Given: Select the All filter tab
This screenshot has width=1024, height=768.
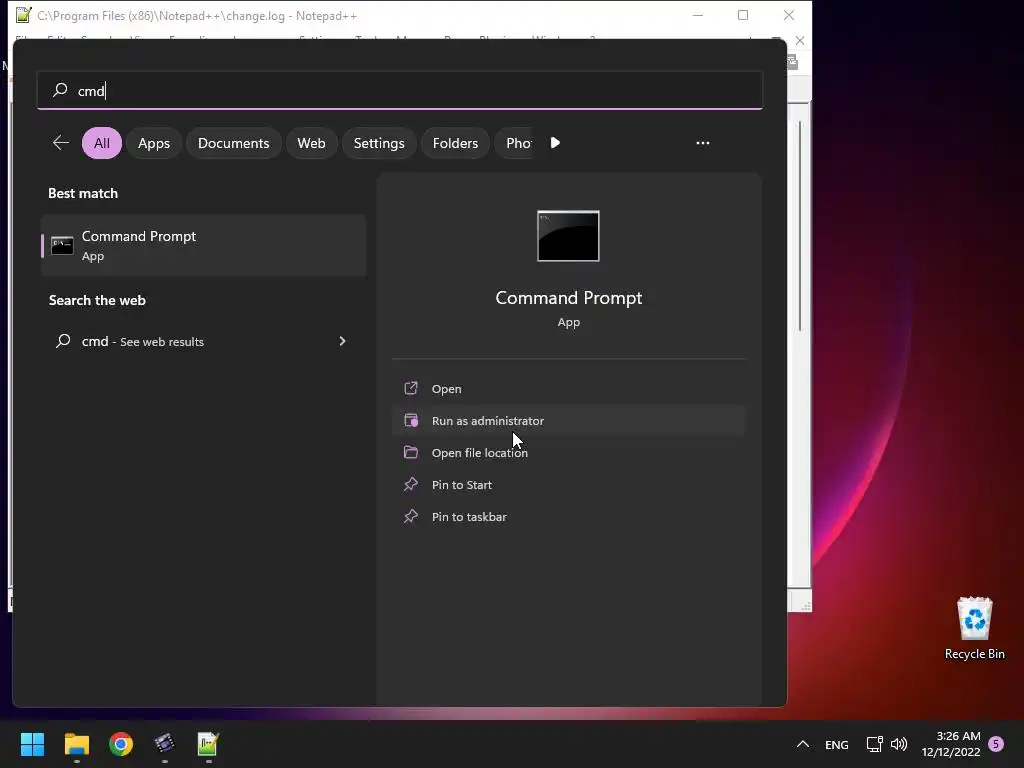Looking at the screenshot, I should click(x=102, y=143).
